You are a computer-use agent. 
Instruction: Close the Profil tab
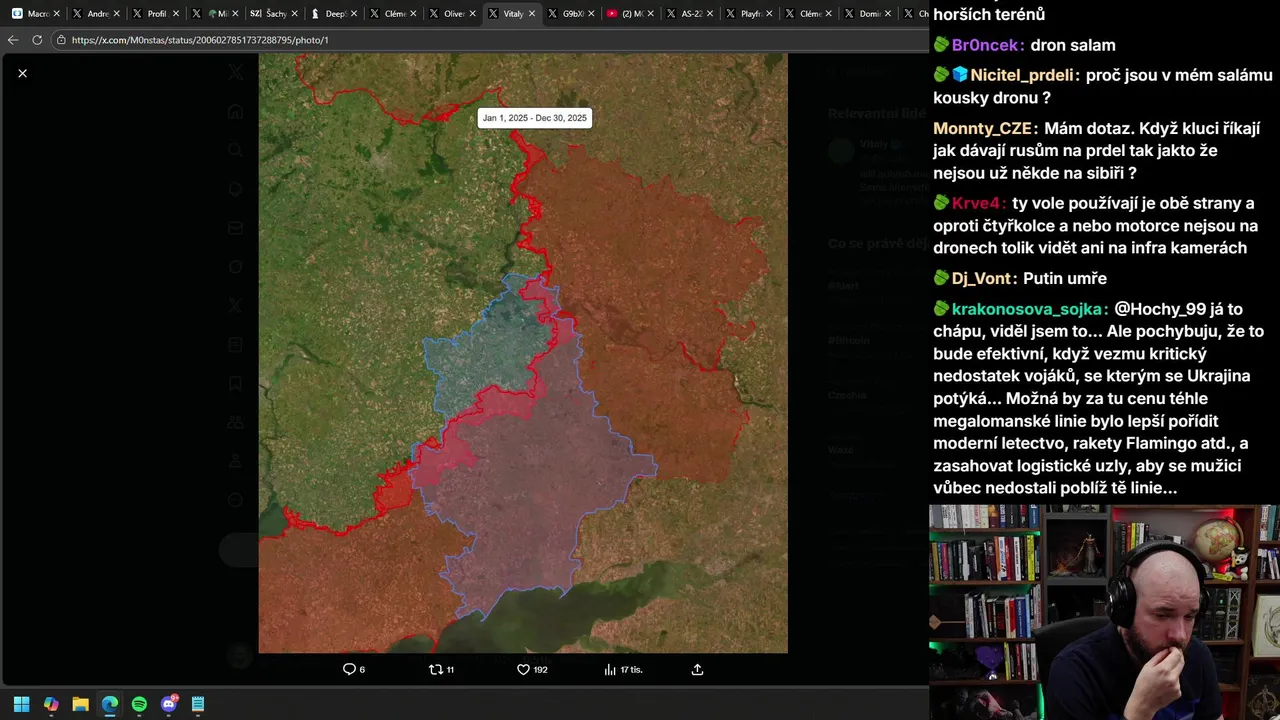point(177,14)
